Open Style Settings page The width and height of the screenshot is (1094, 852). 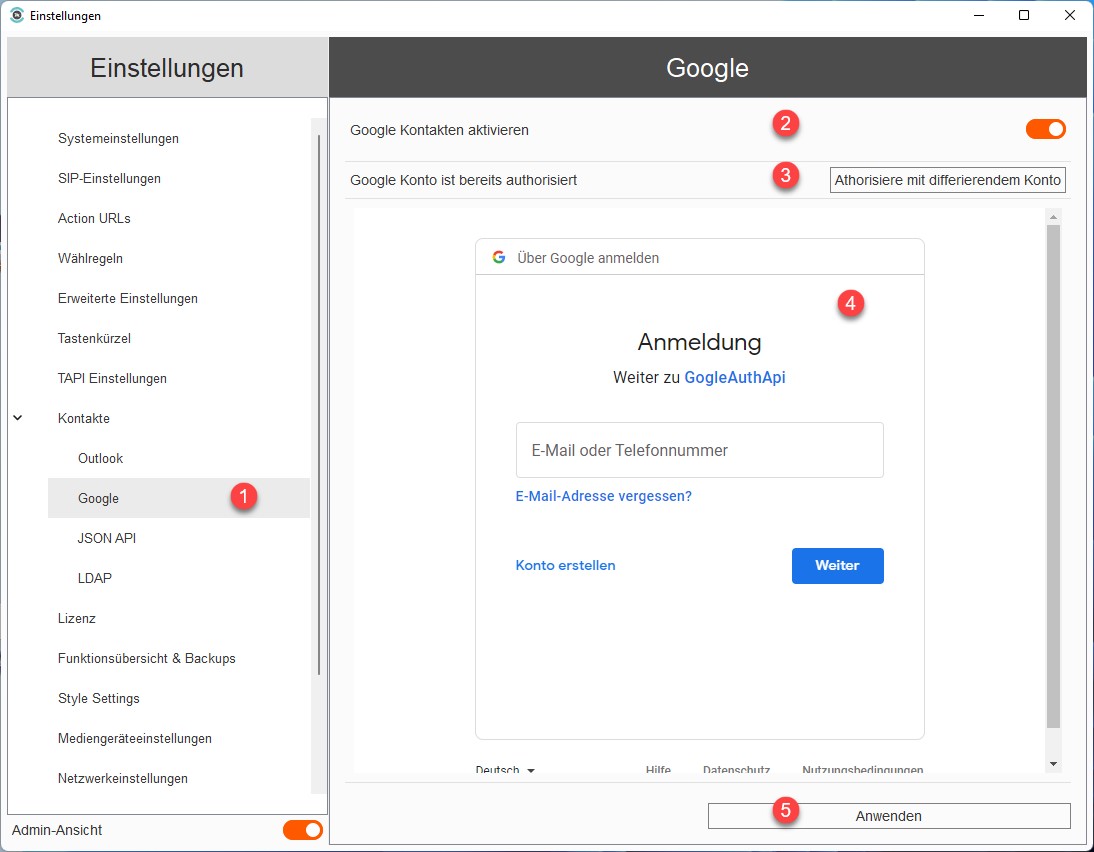[98, 698]
